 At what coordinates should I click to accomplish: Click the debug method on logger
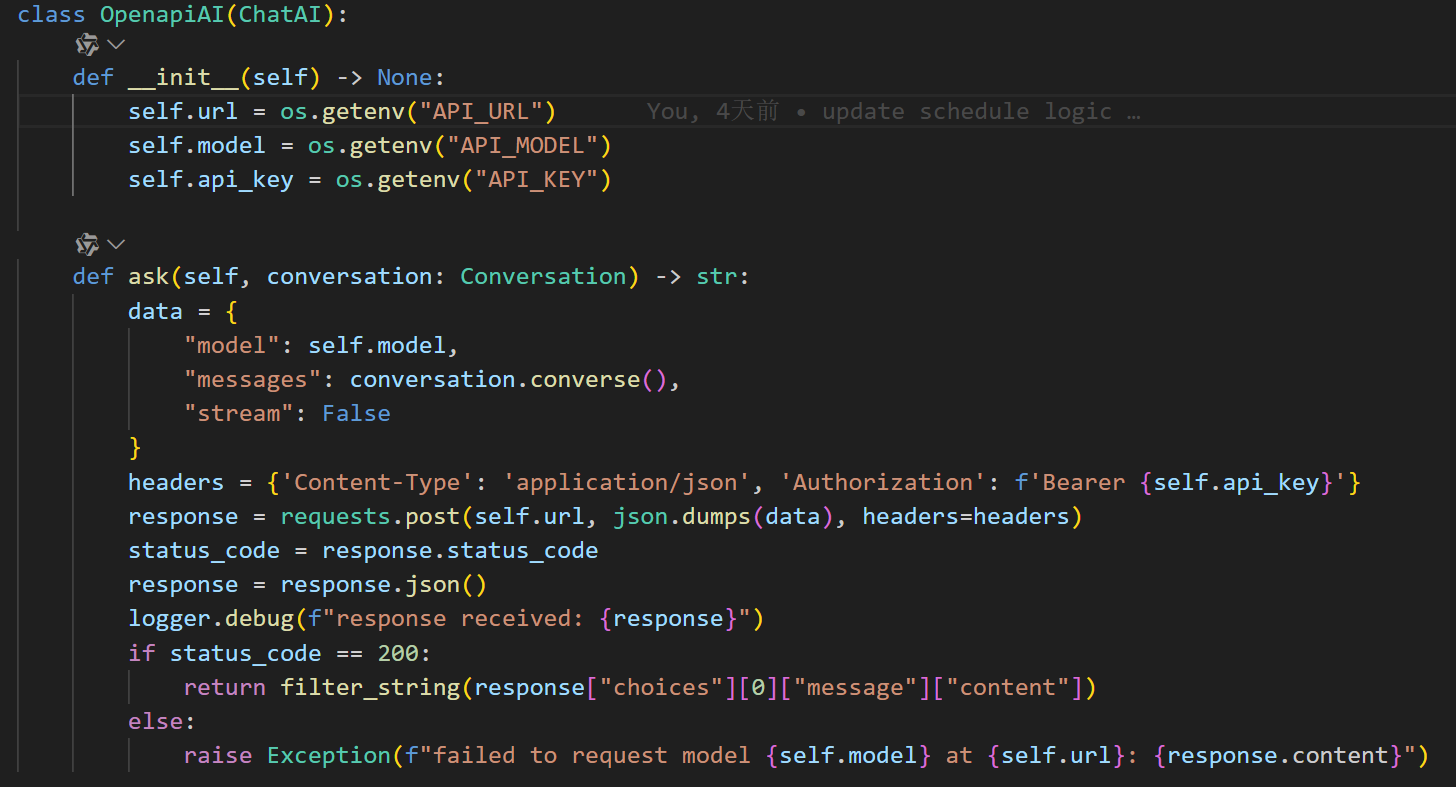point(259,619)
